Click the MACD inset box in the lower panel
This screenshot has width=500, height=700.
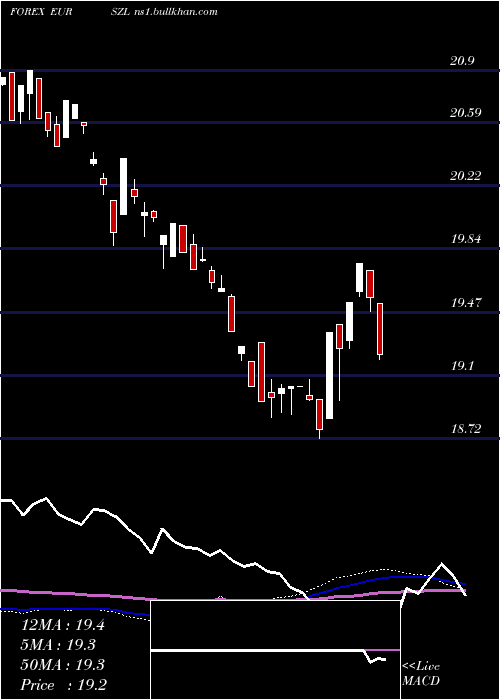(x=275, y=650)
